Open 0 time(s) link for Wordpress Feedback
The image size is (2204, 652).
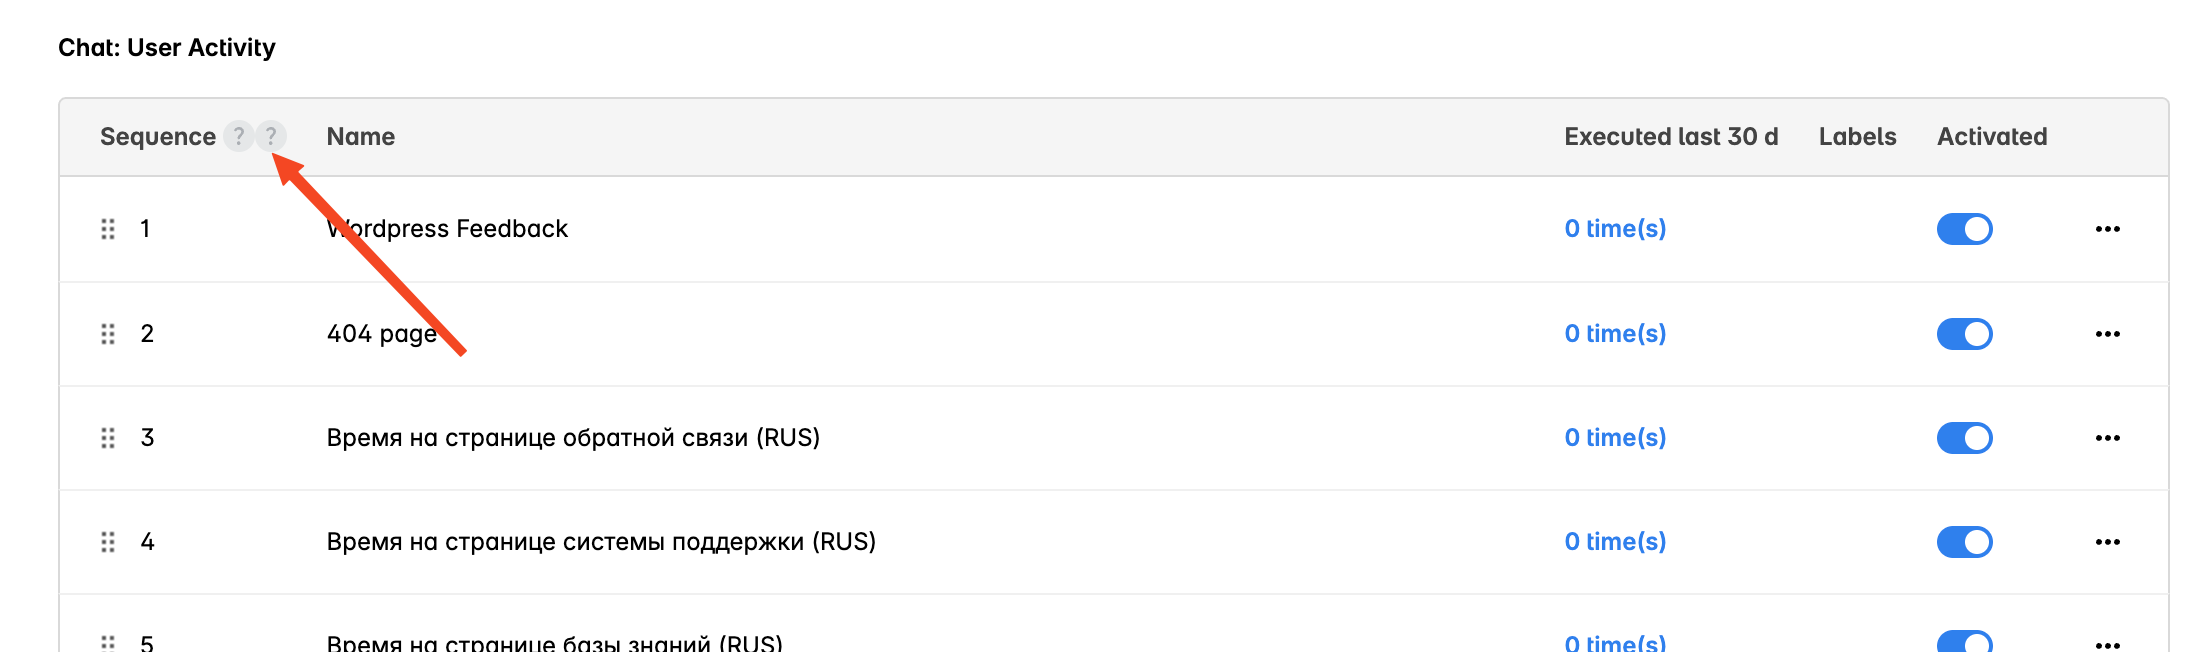pyautogui.click(x=1615, y=229)
